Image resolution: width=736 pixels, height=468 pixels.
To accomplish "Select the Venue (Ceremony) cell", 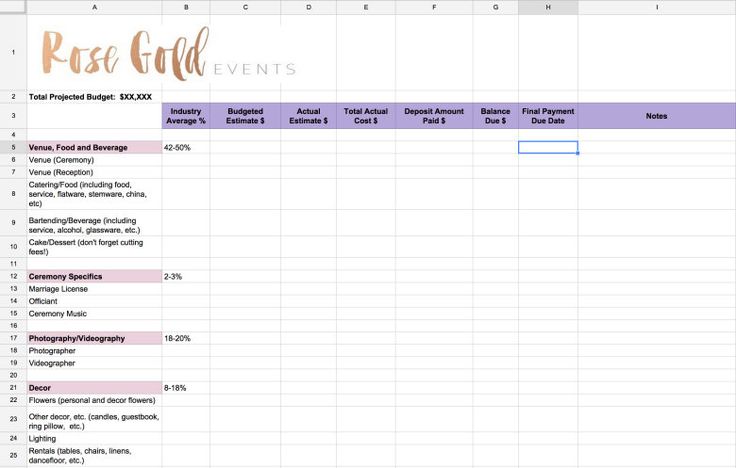I will click(94, 160).
